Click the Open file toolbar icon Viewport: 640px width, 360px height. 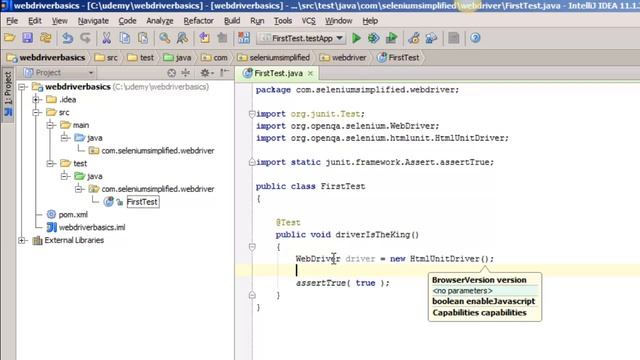tap(10, 38)
